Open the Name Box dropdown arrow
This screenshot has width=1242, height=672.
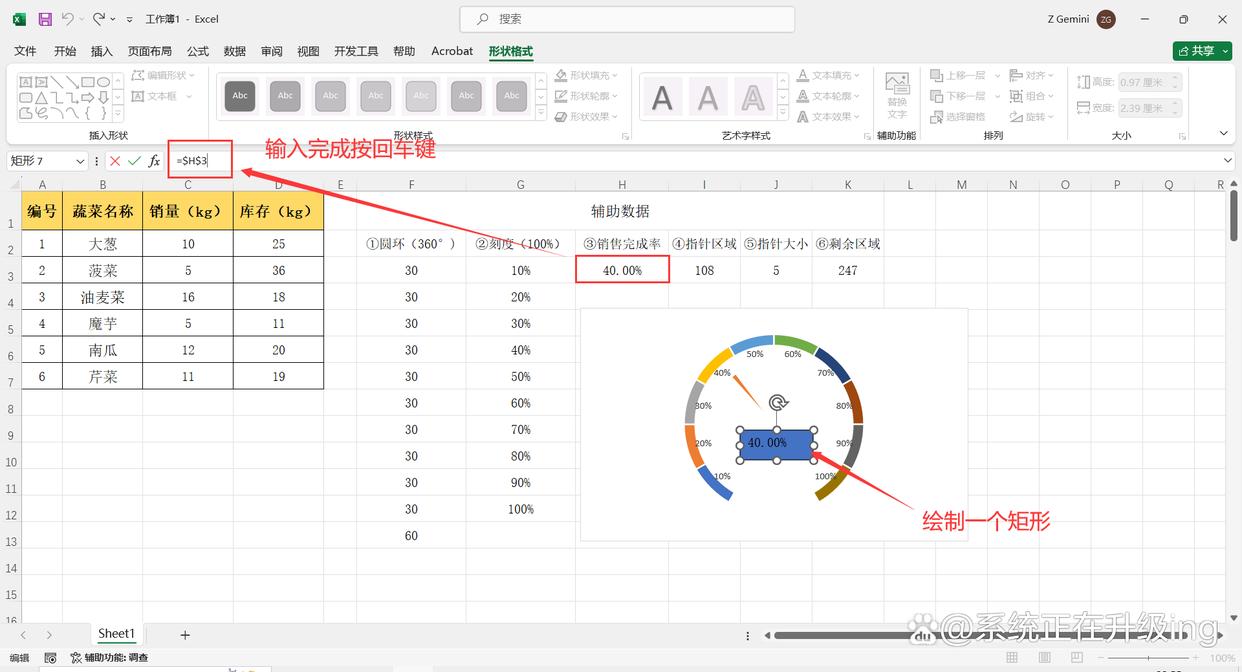[x=80, y=161]
